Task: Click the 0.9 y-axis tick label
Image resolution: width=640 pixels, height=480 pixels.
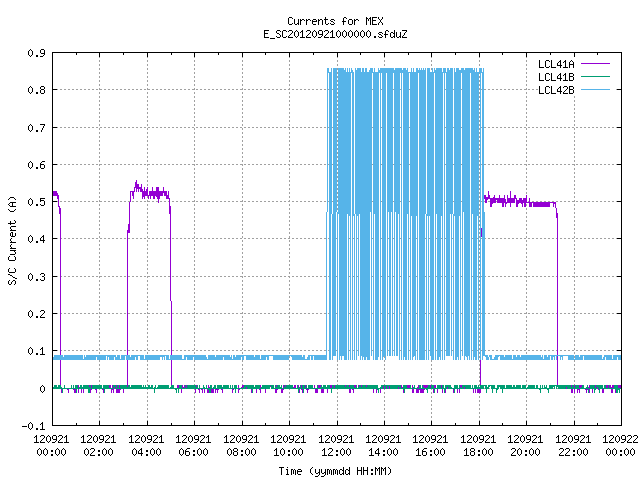Action: pyautogui.click(x=36, y=53)
